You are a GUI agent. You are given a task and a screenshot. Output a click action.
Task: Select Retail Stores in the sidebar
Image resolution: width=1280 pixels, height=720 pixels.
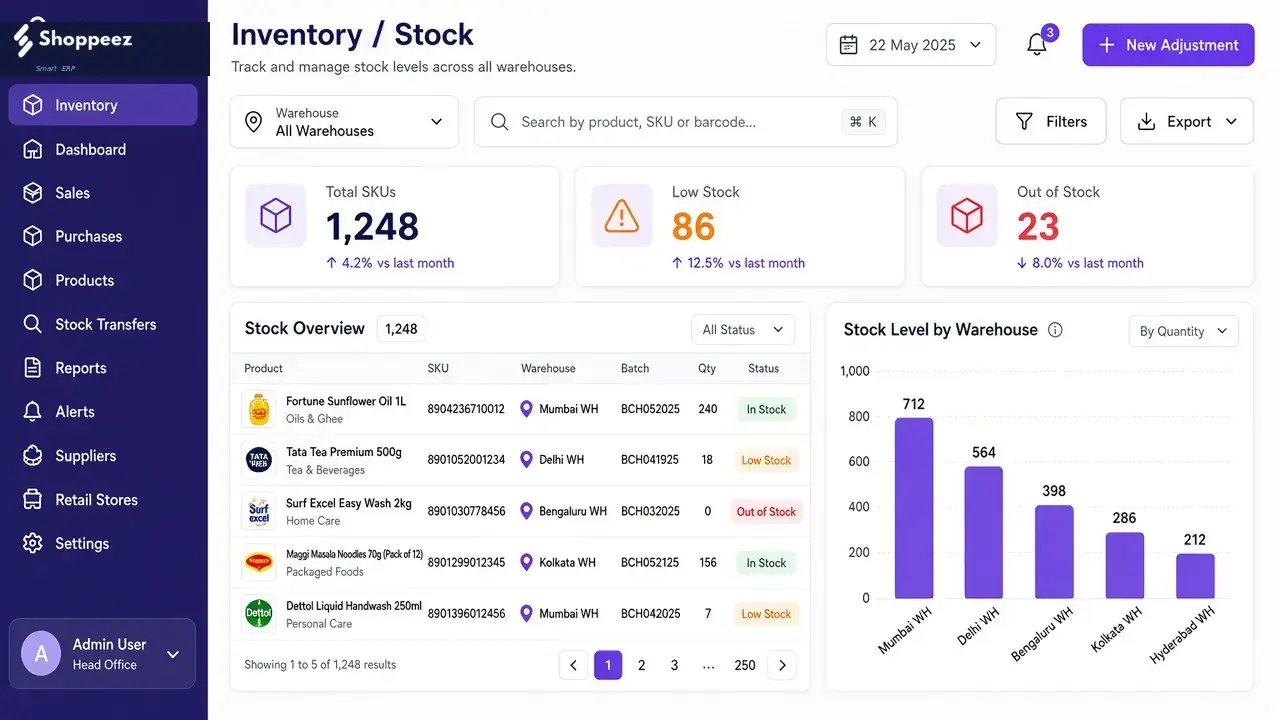[x=103, y=500]
